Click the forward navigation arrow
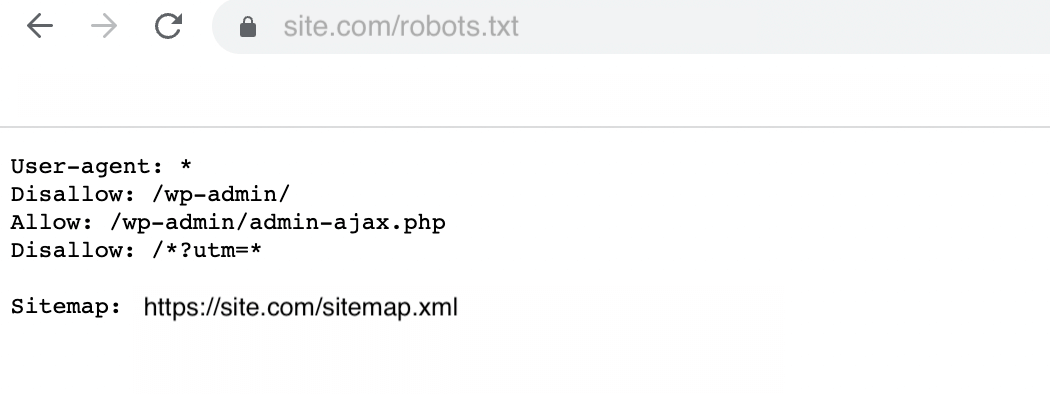This screenshot has height=394, width=1050. click(x=104, y=26)
